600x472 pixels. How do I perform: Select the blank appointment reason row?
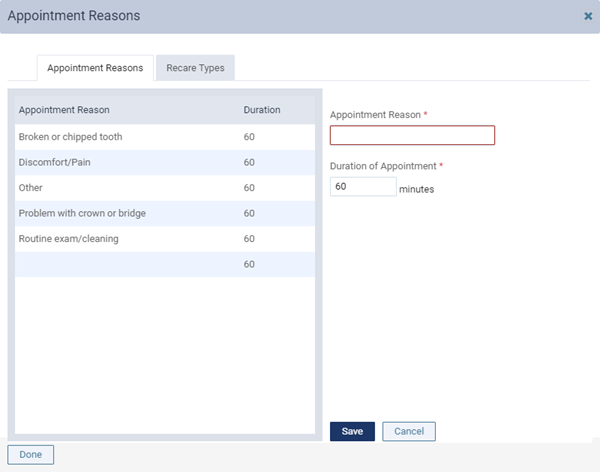[x=165, y=264]
